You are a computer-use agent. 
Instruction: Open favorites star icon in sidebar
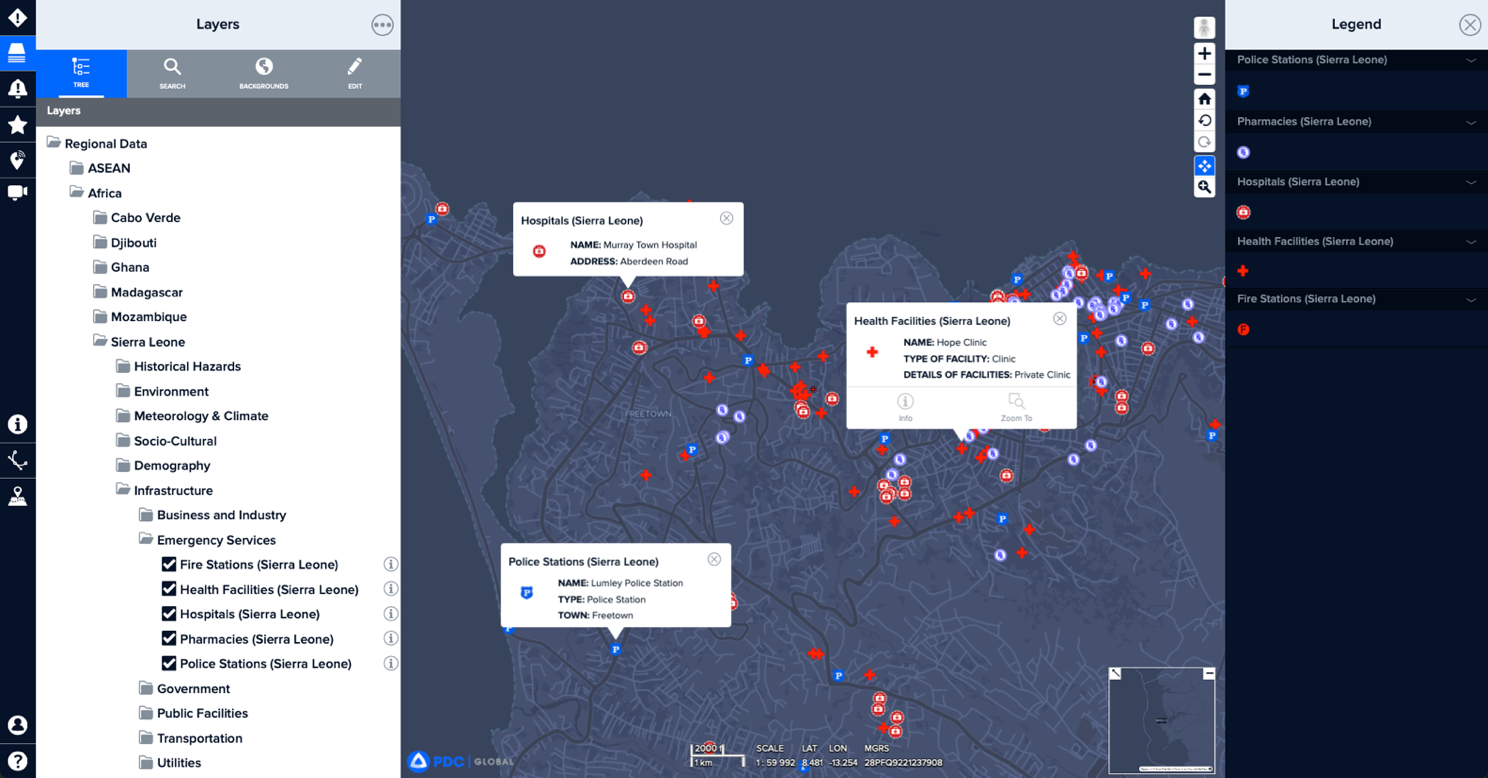click(x=17, y=124)
